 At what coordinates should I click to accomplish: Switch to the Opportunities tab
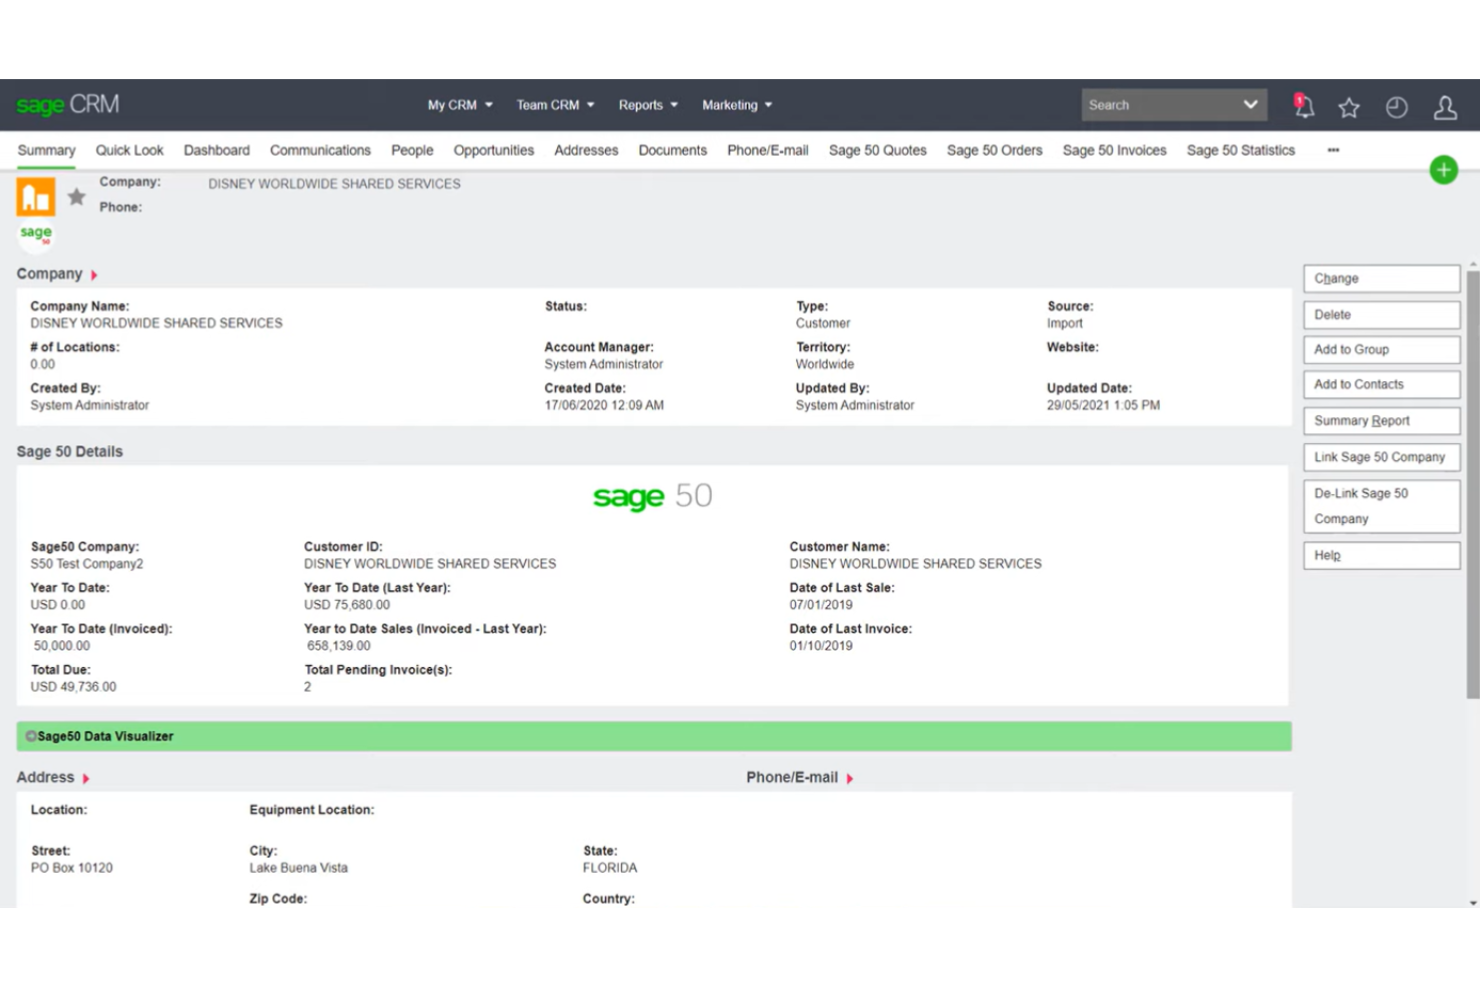(x=493, y=150)
